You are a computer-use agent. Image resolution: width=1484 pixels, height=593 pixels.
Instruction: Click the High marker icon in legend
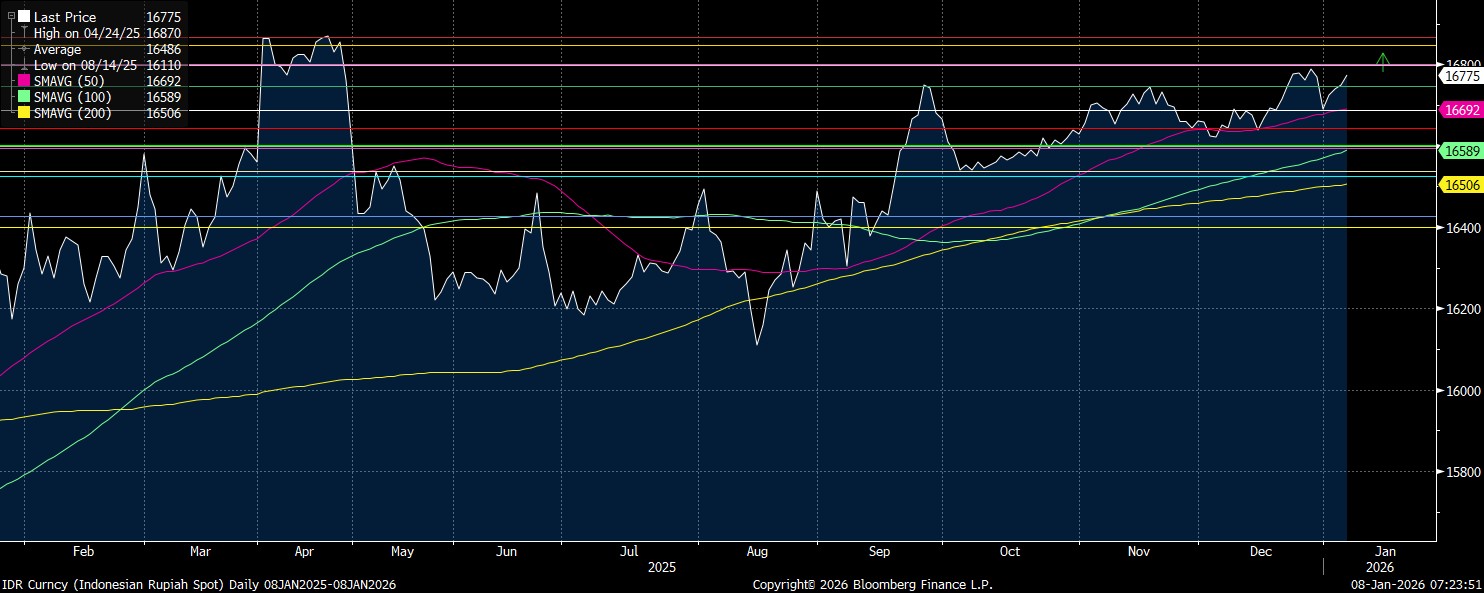(x=24, y=33)
